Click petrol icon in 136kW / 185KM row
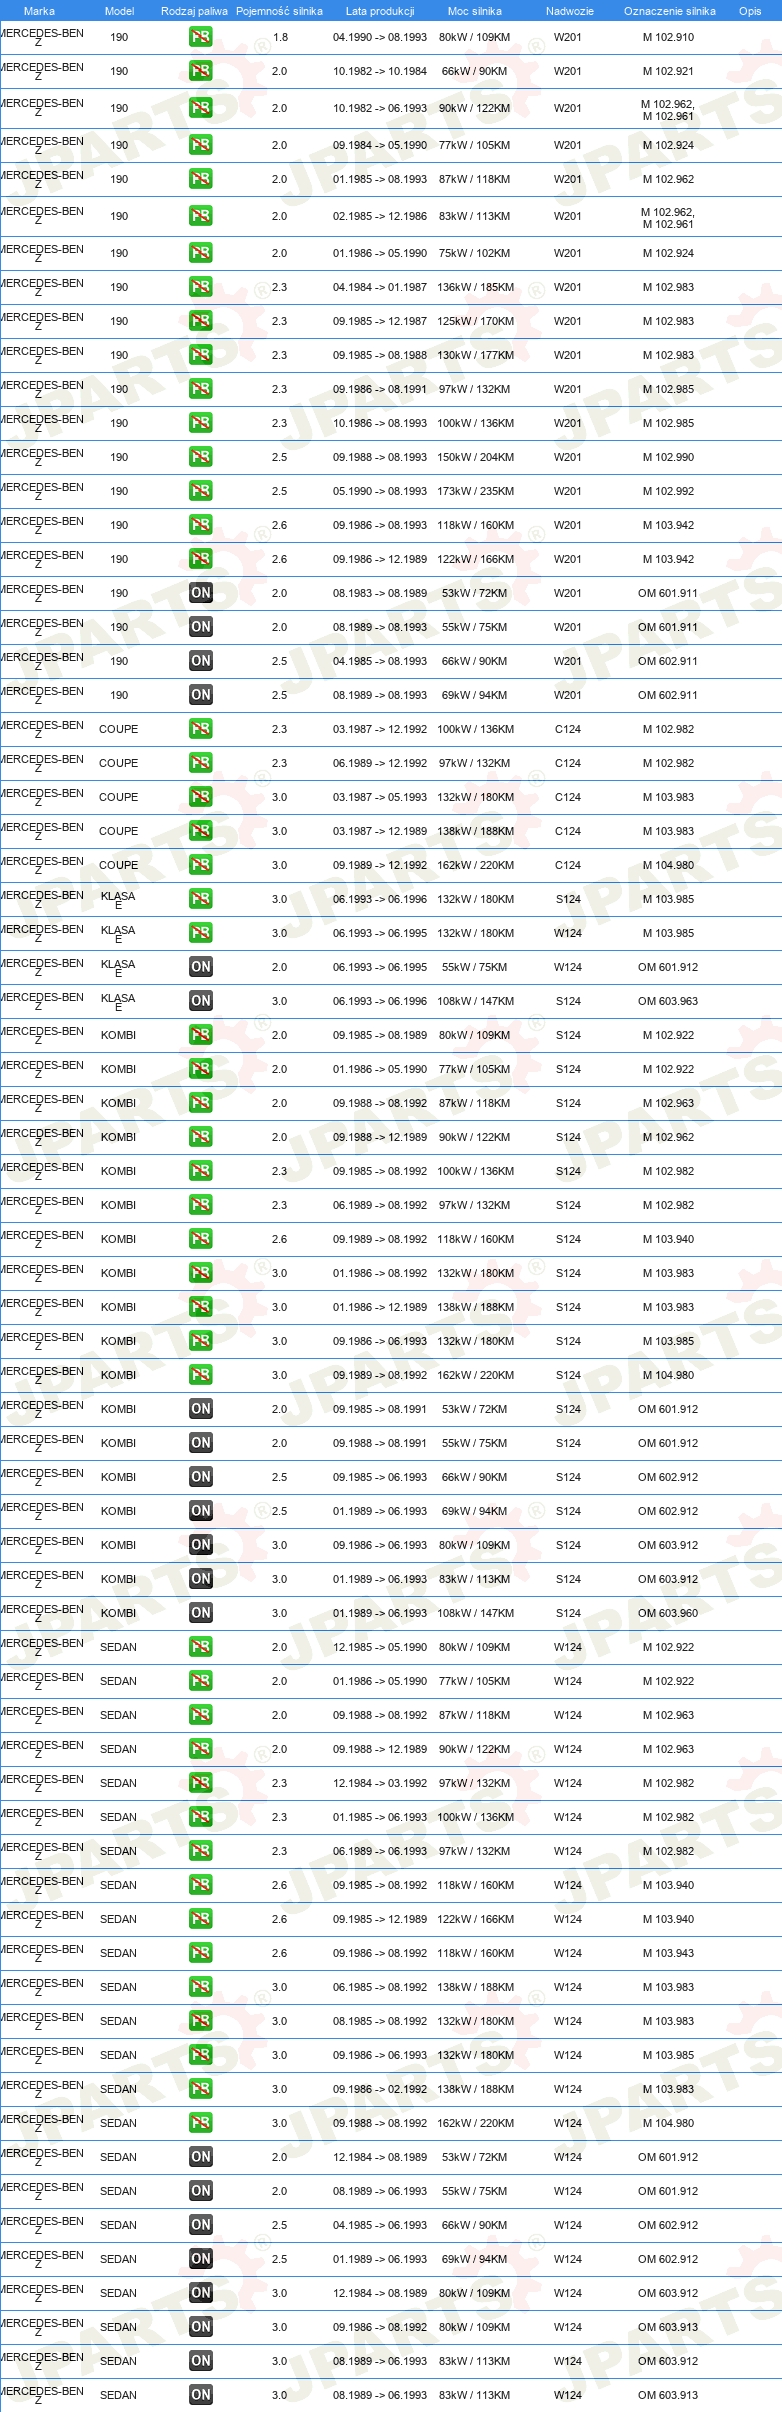The image size is (782, 2412). (x=201, y=287)
